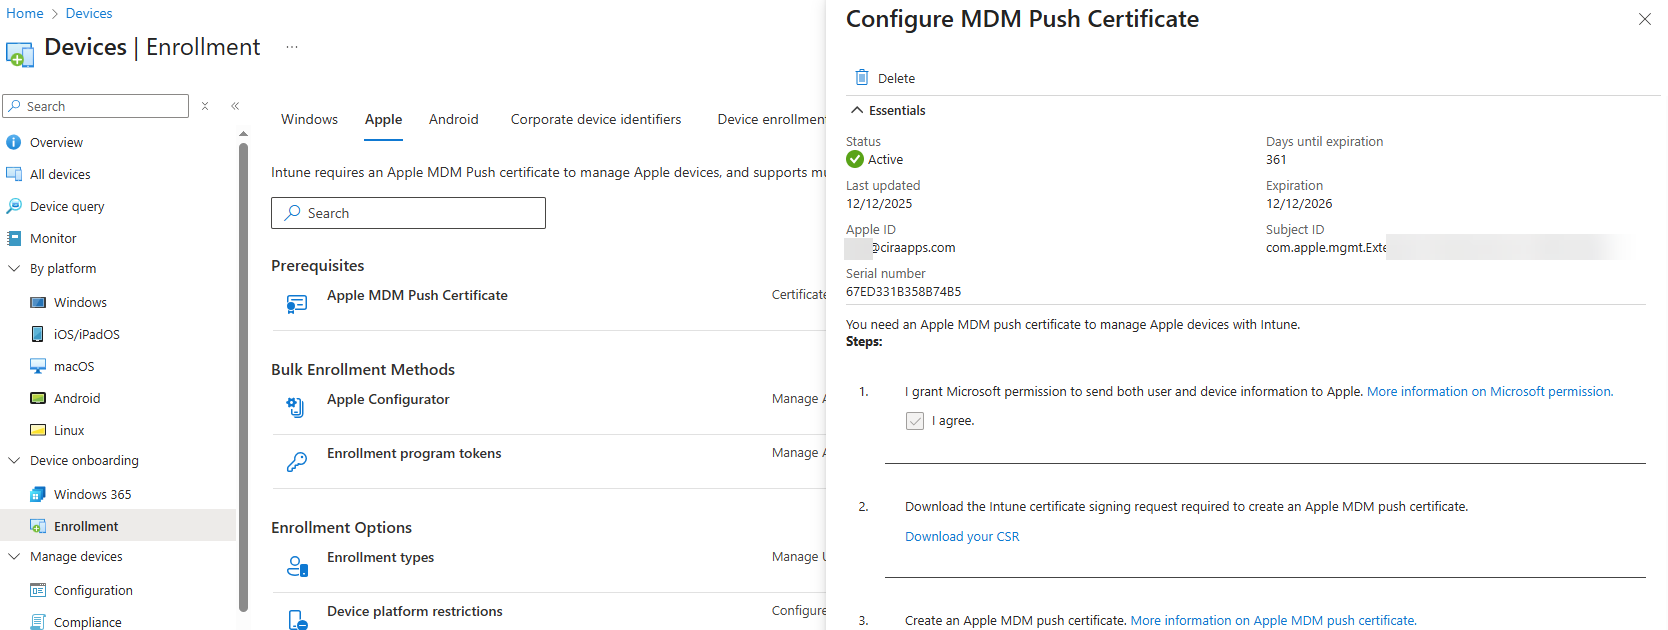Image resolution: width=1668 pixels, height=630 pixels.
Task: Click the Delete trash can icon
Action: tap(862, 77)
